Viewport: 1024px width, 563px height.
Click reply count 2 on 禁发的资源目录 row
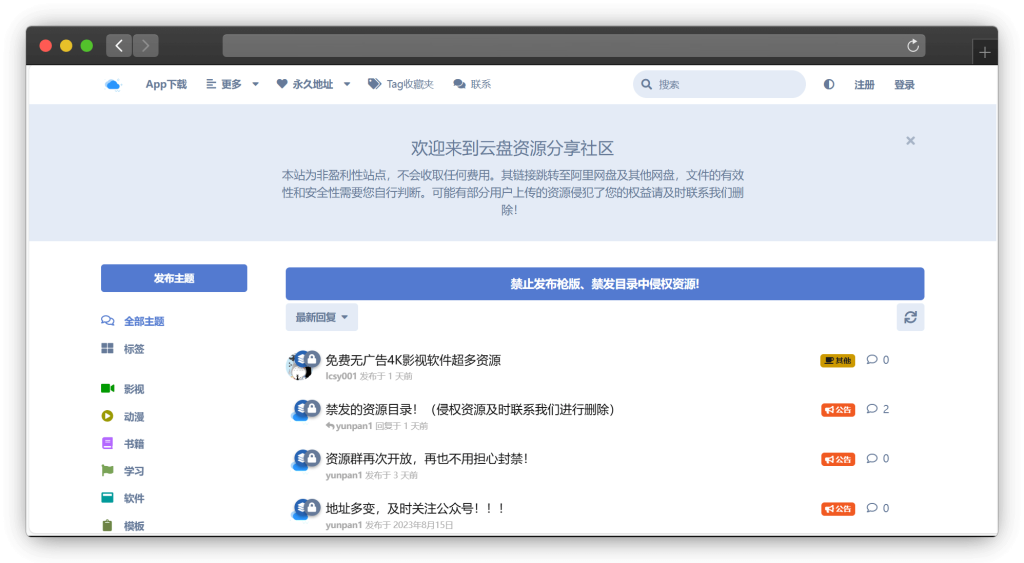pyautogui.click(x=878, y=409)
